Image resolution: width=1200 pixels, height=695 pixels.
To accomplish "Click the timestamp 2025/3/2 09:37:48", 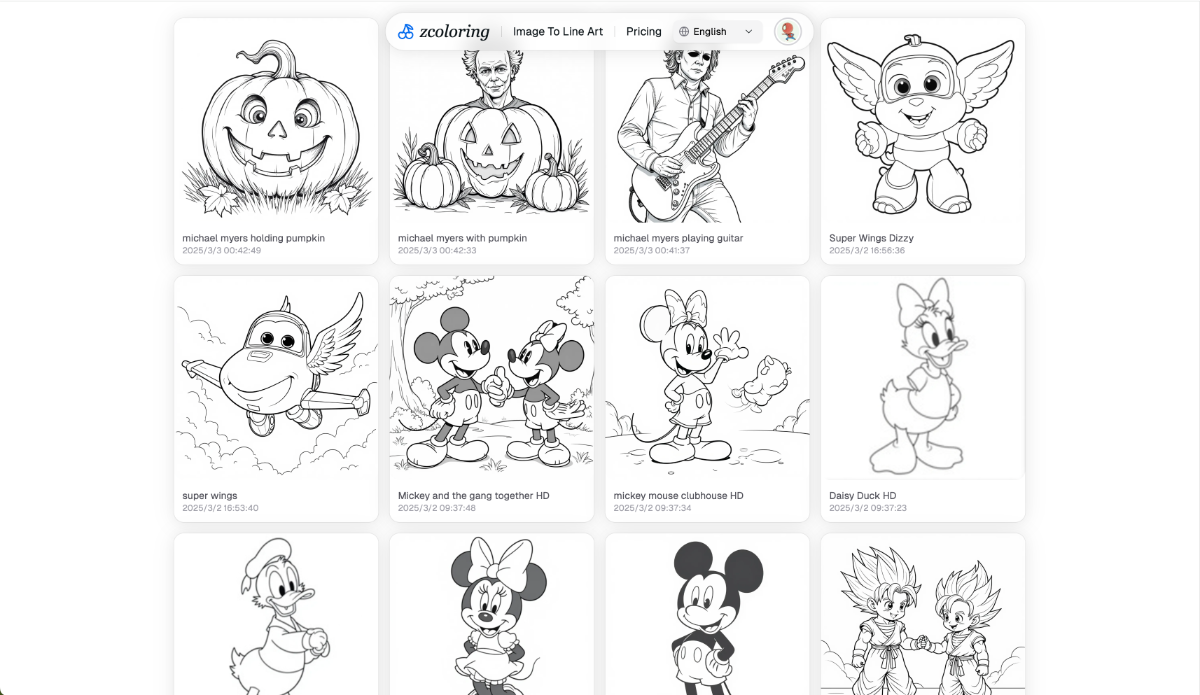I will click(x=437, y=508).
